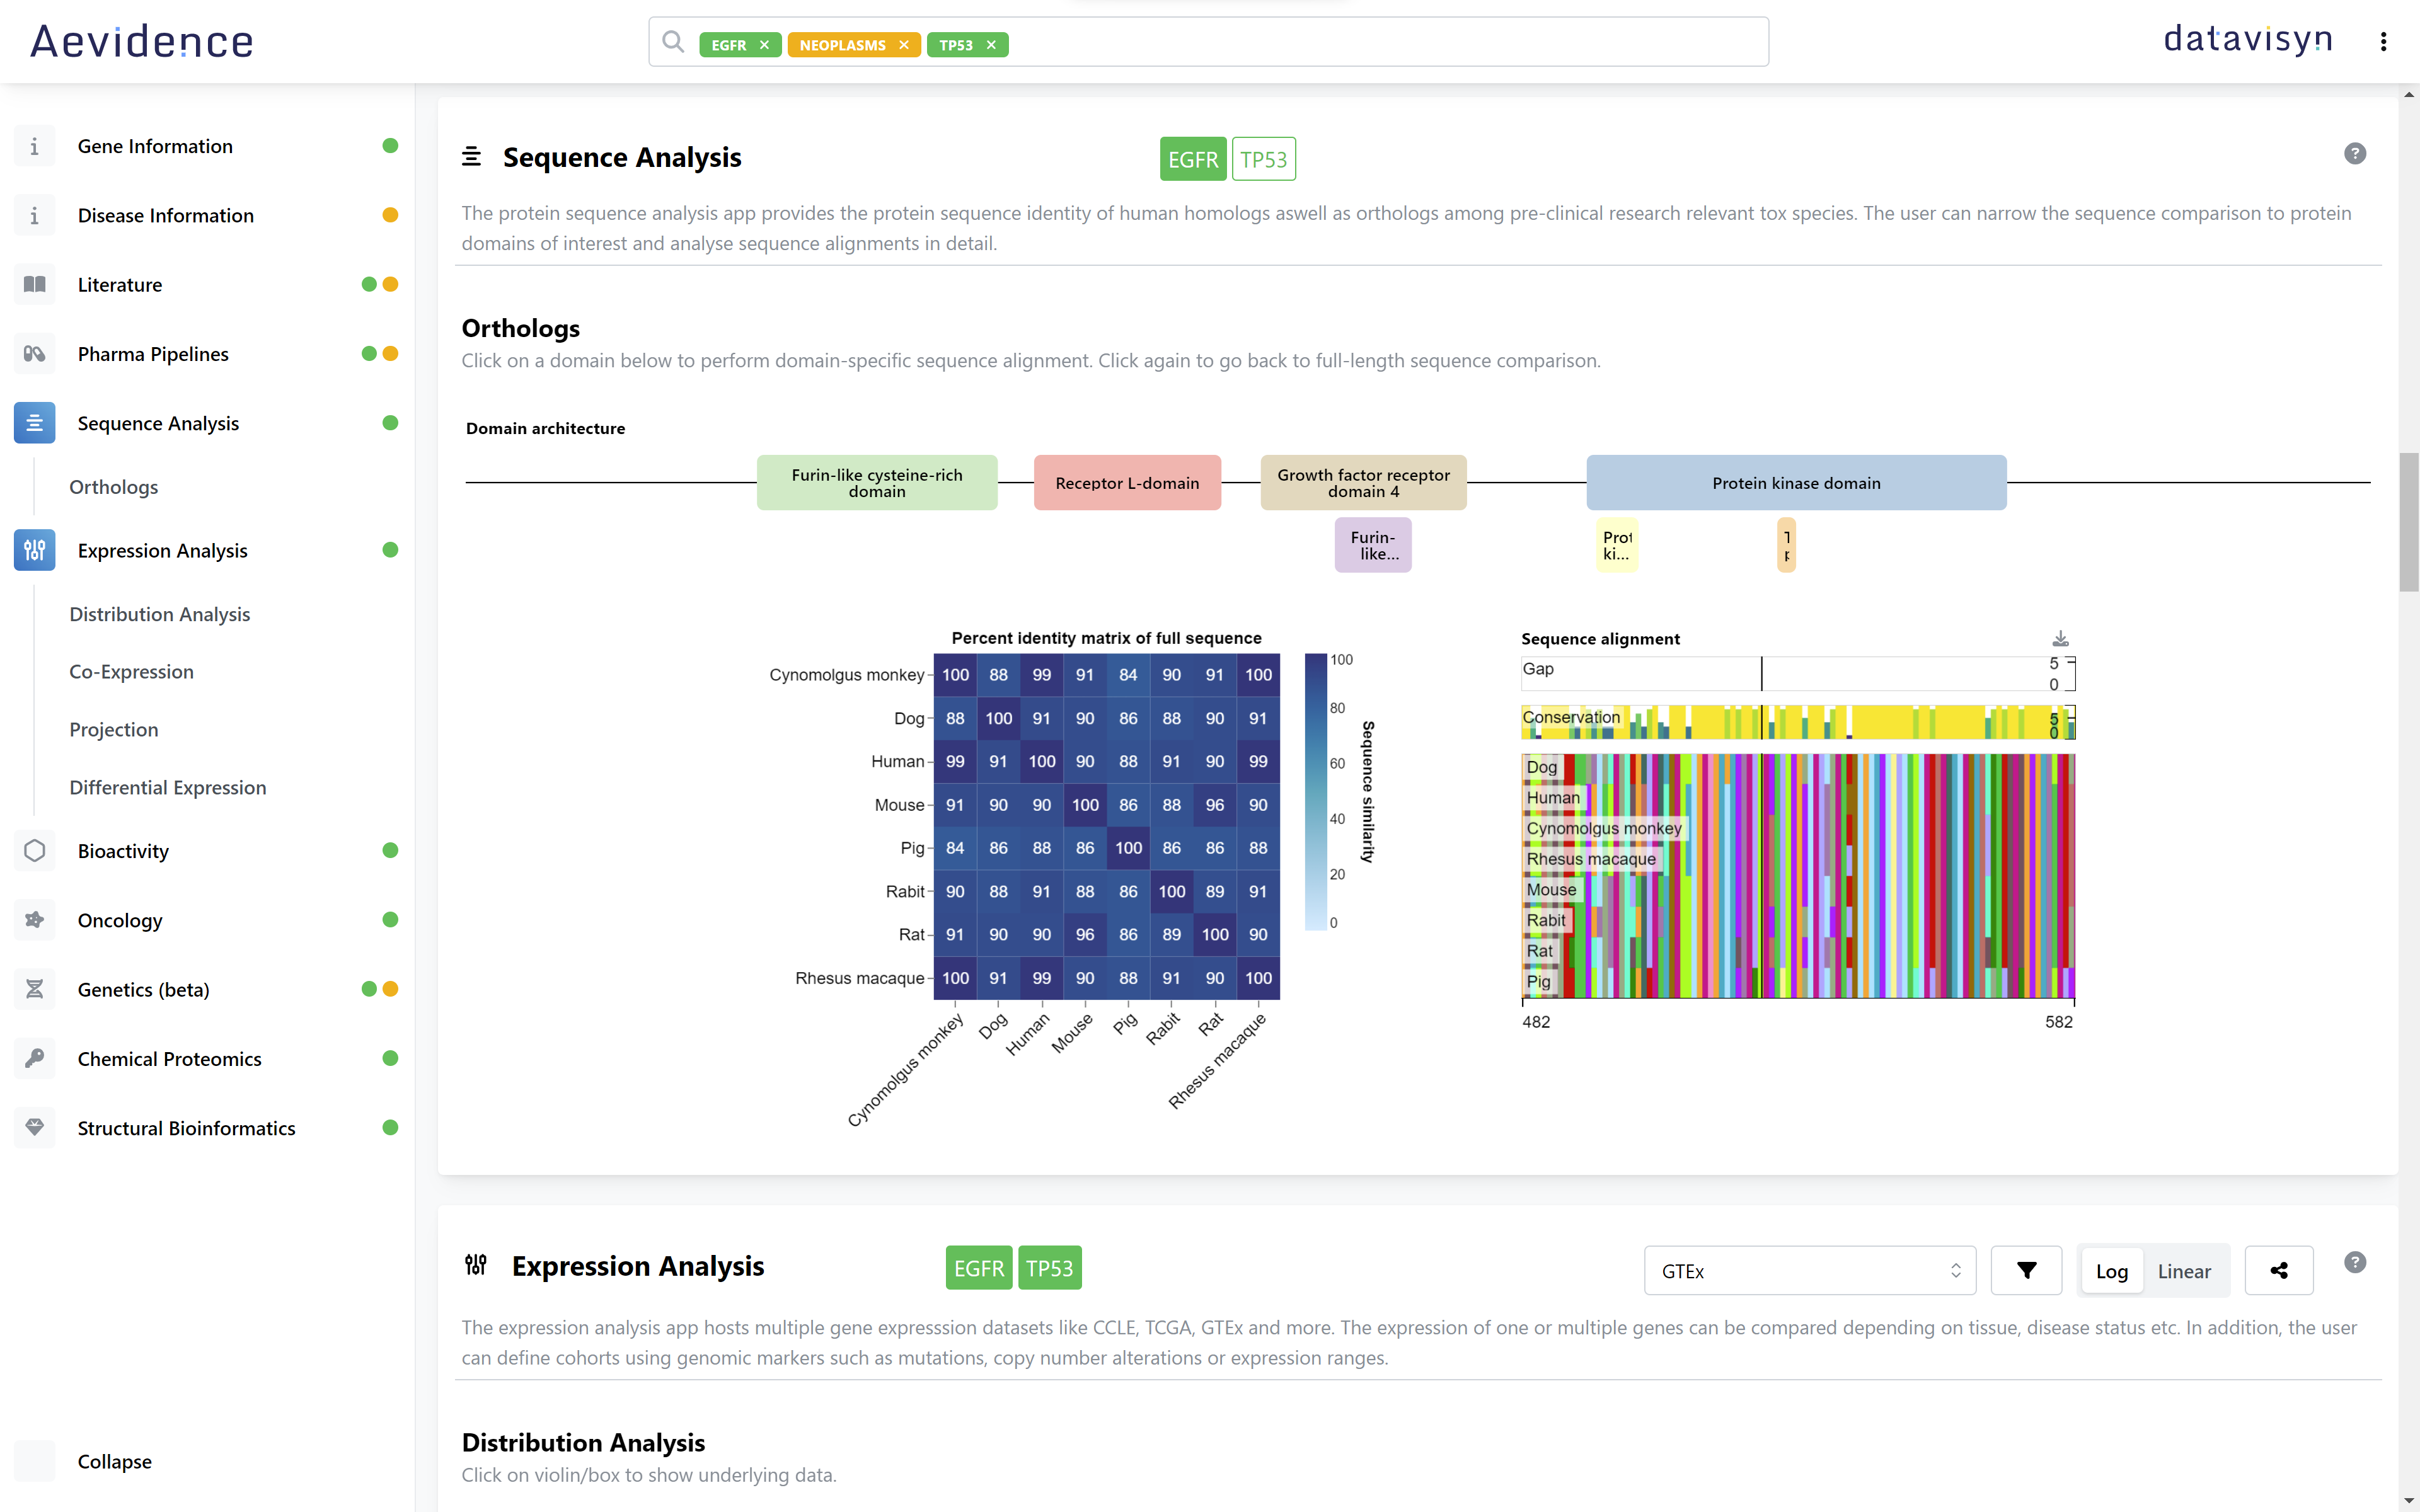Click the Bioactivity sidebar icon
The image size is (2420, 1512).
point(35,851)
